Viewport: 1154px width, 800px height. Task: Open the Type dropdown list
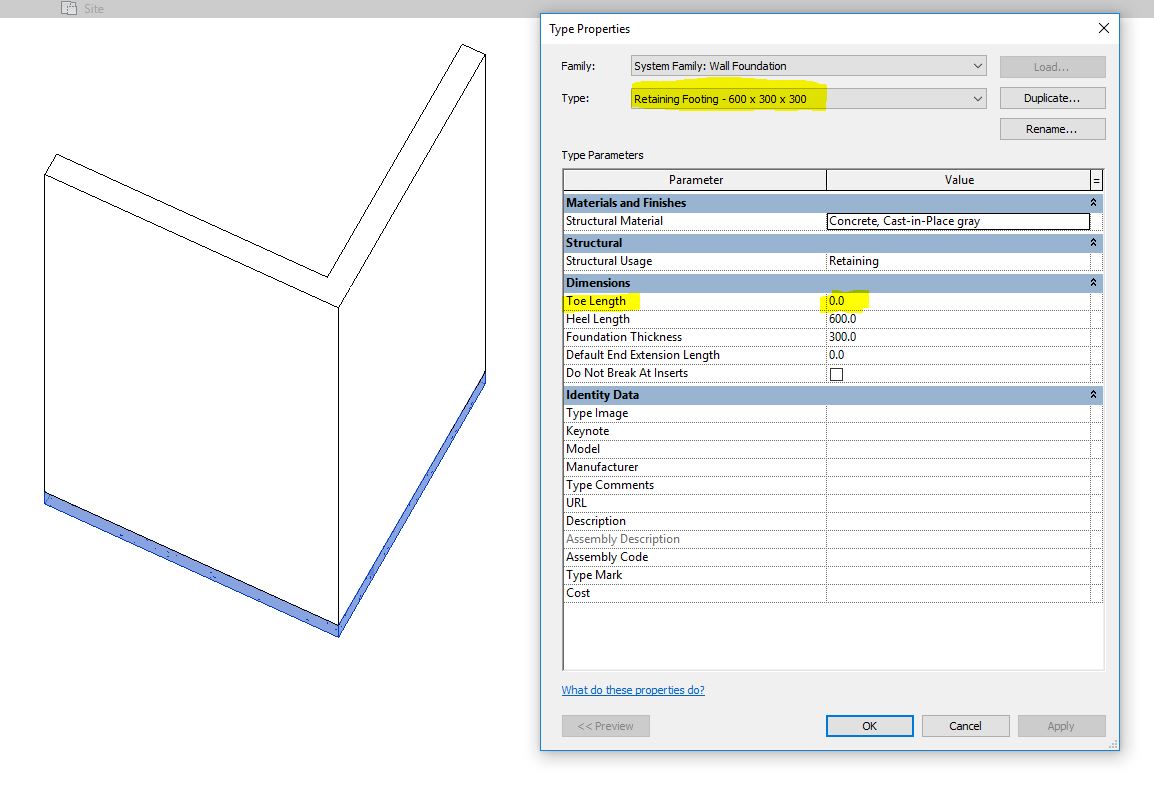[x=977, y=98]
